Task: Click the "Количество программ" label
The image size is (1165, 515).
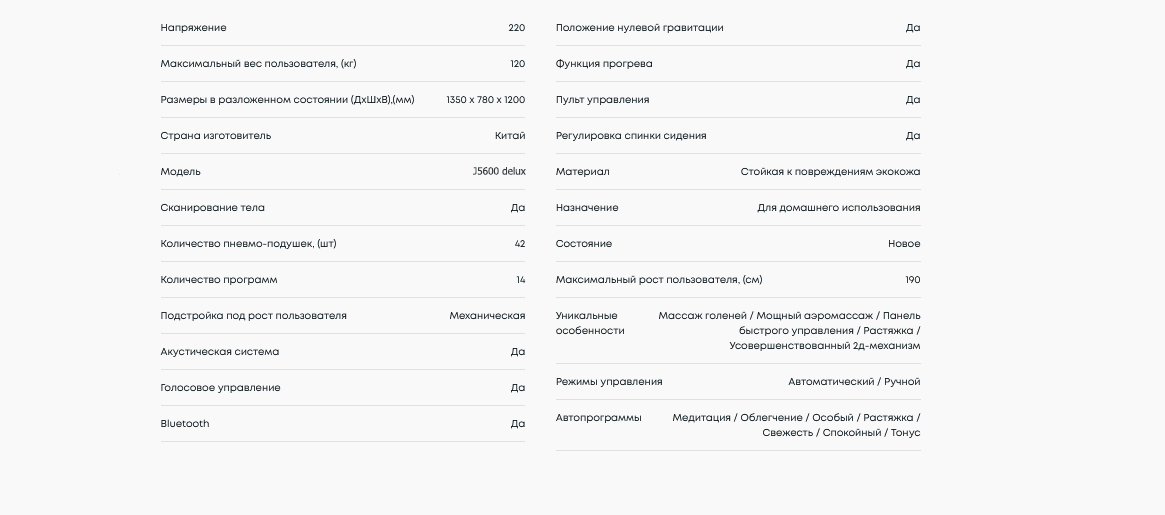Action: (x=219, y=280)
